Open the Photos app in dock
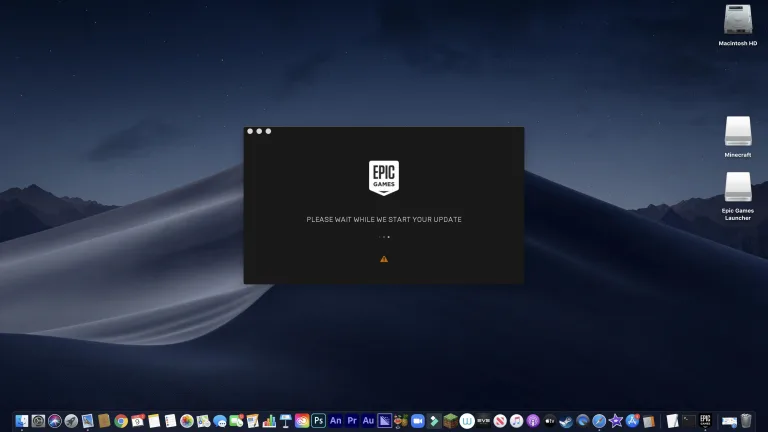Image resolution: width=768 pixels, height=432 pixels. (187, 421)
